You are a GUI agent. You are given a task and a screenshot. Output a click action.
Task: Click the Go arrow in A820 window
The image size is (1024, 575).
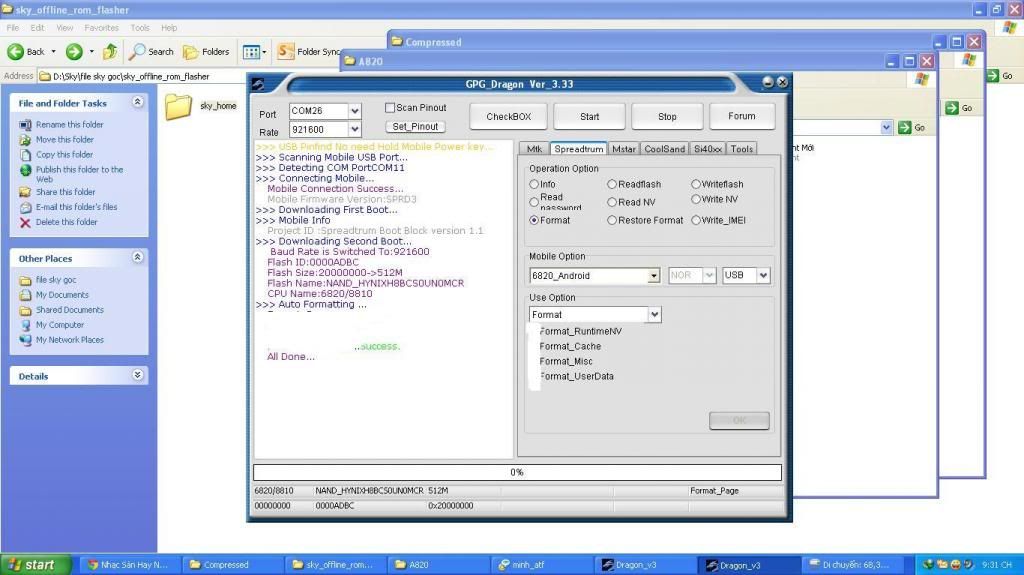point(904,127)
